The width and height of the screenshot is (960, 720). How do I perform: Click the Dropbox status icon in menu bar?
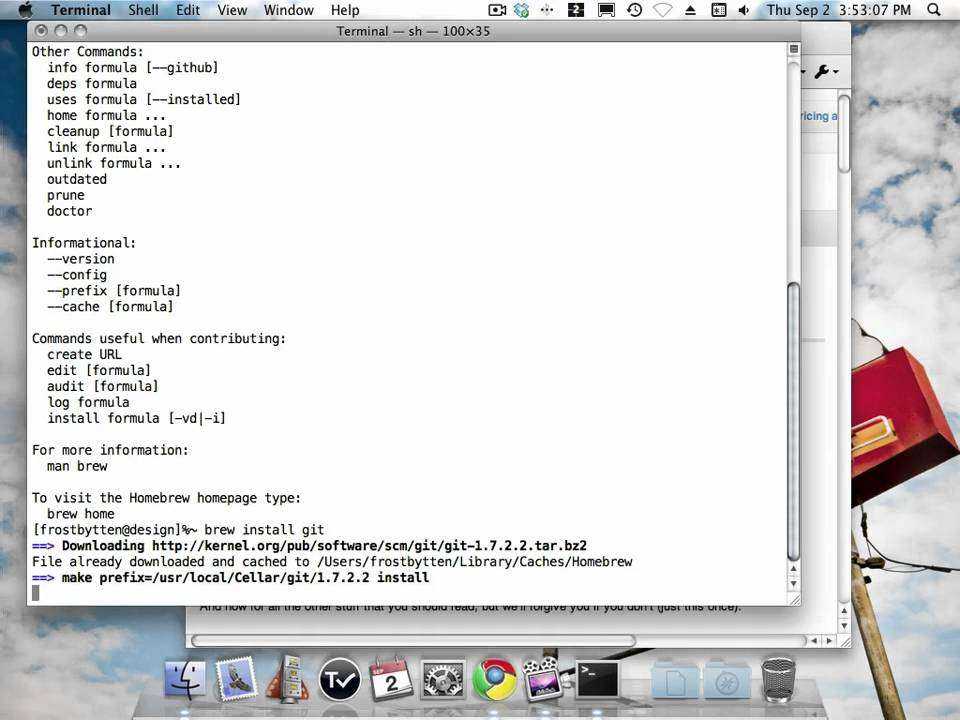522,10
